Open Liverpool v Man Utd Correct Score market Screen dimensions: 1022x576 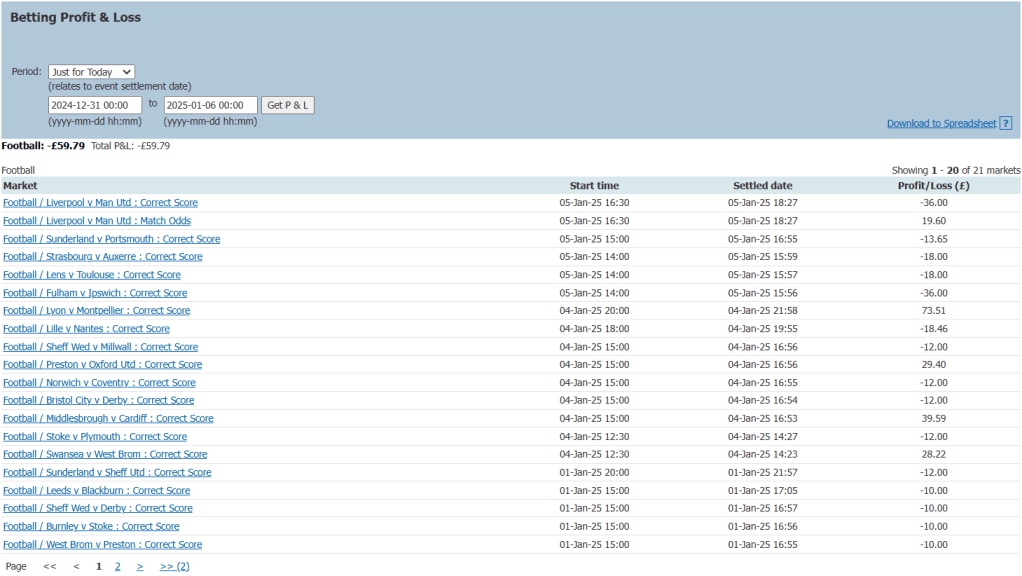pos(100,203)
